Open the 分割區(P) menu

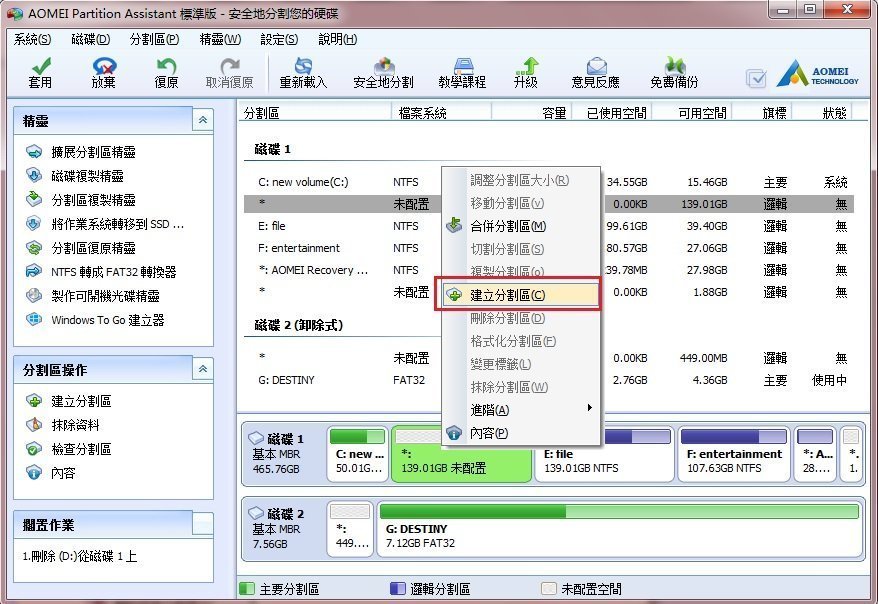(155, 39)
